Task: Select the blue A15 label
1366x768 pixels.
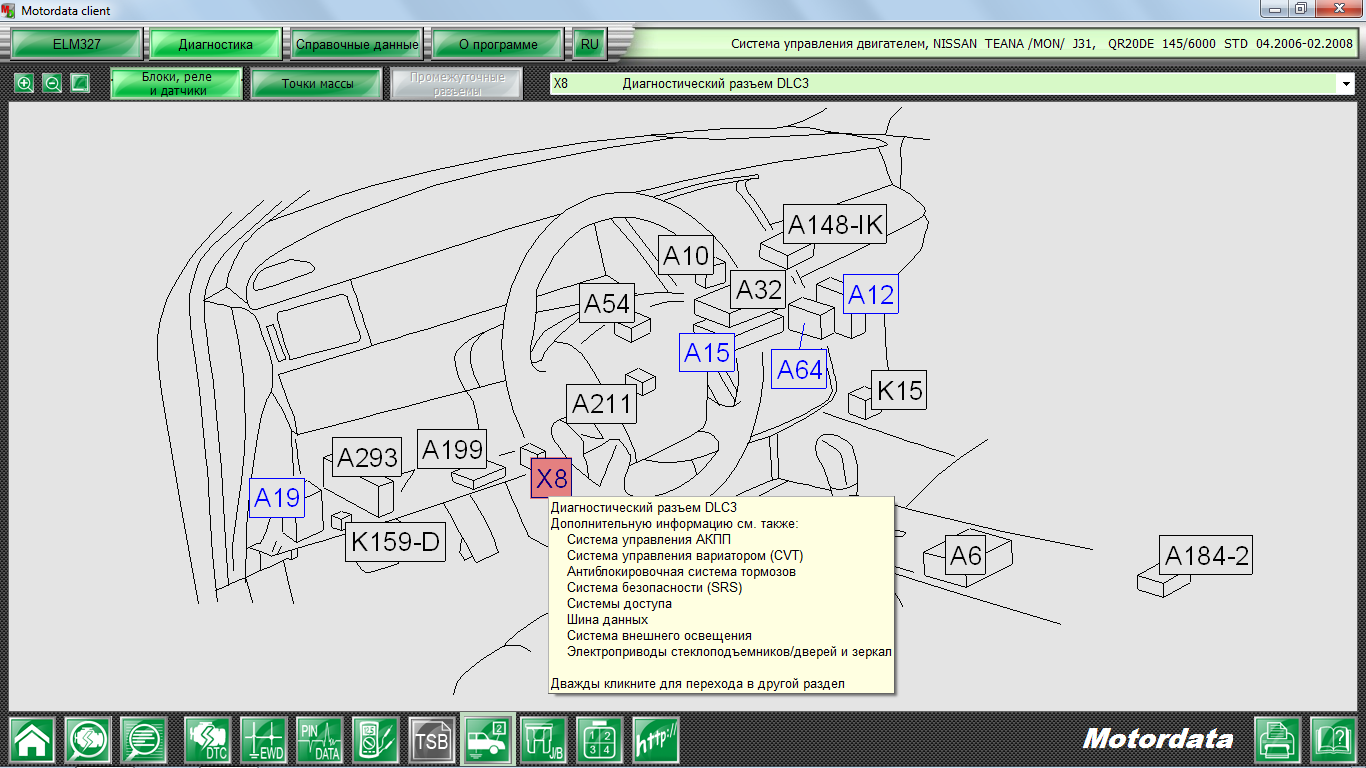Action: click(x=707, y=352)
